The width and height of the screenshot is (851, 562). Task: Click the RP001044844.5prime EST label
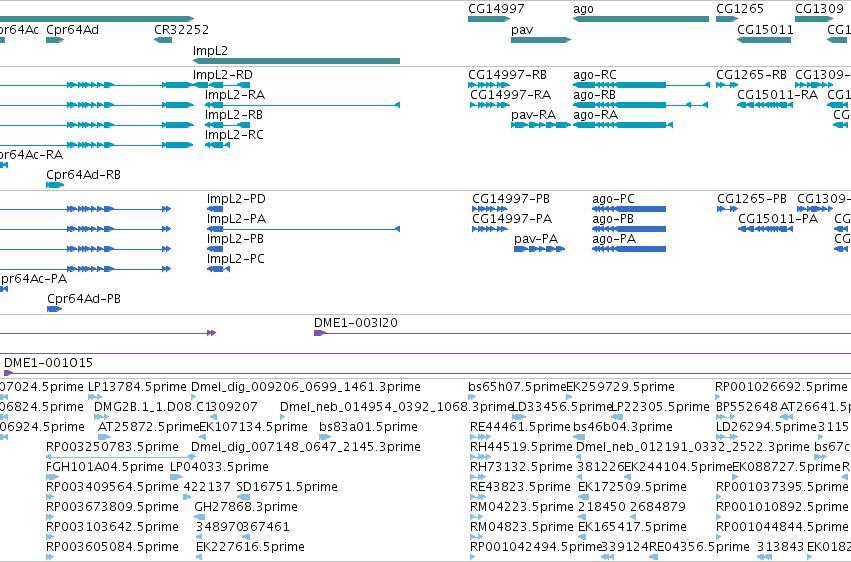(782, 527)
